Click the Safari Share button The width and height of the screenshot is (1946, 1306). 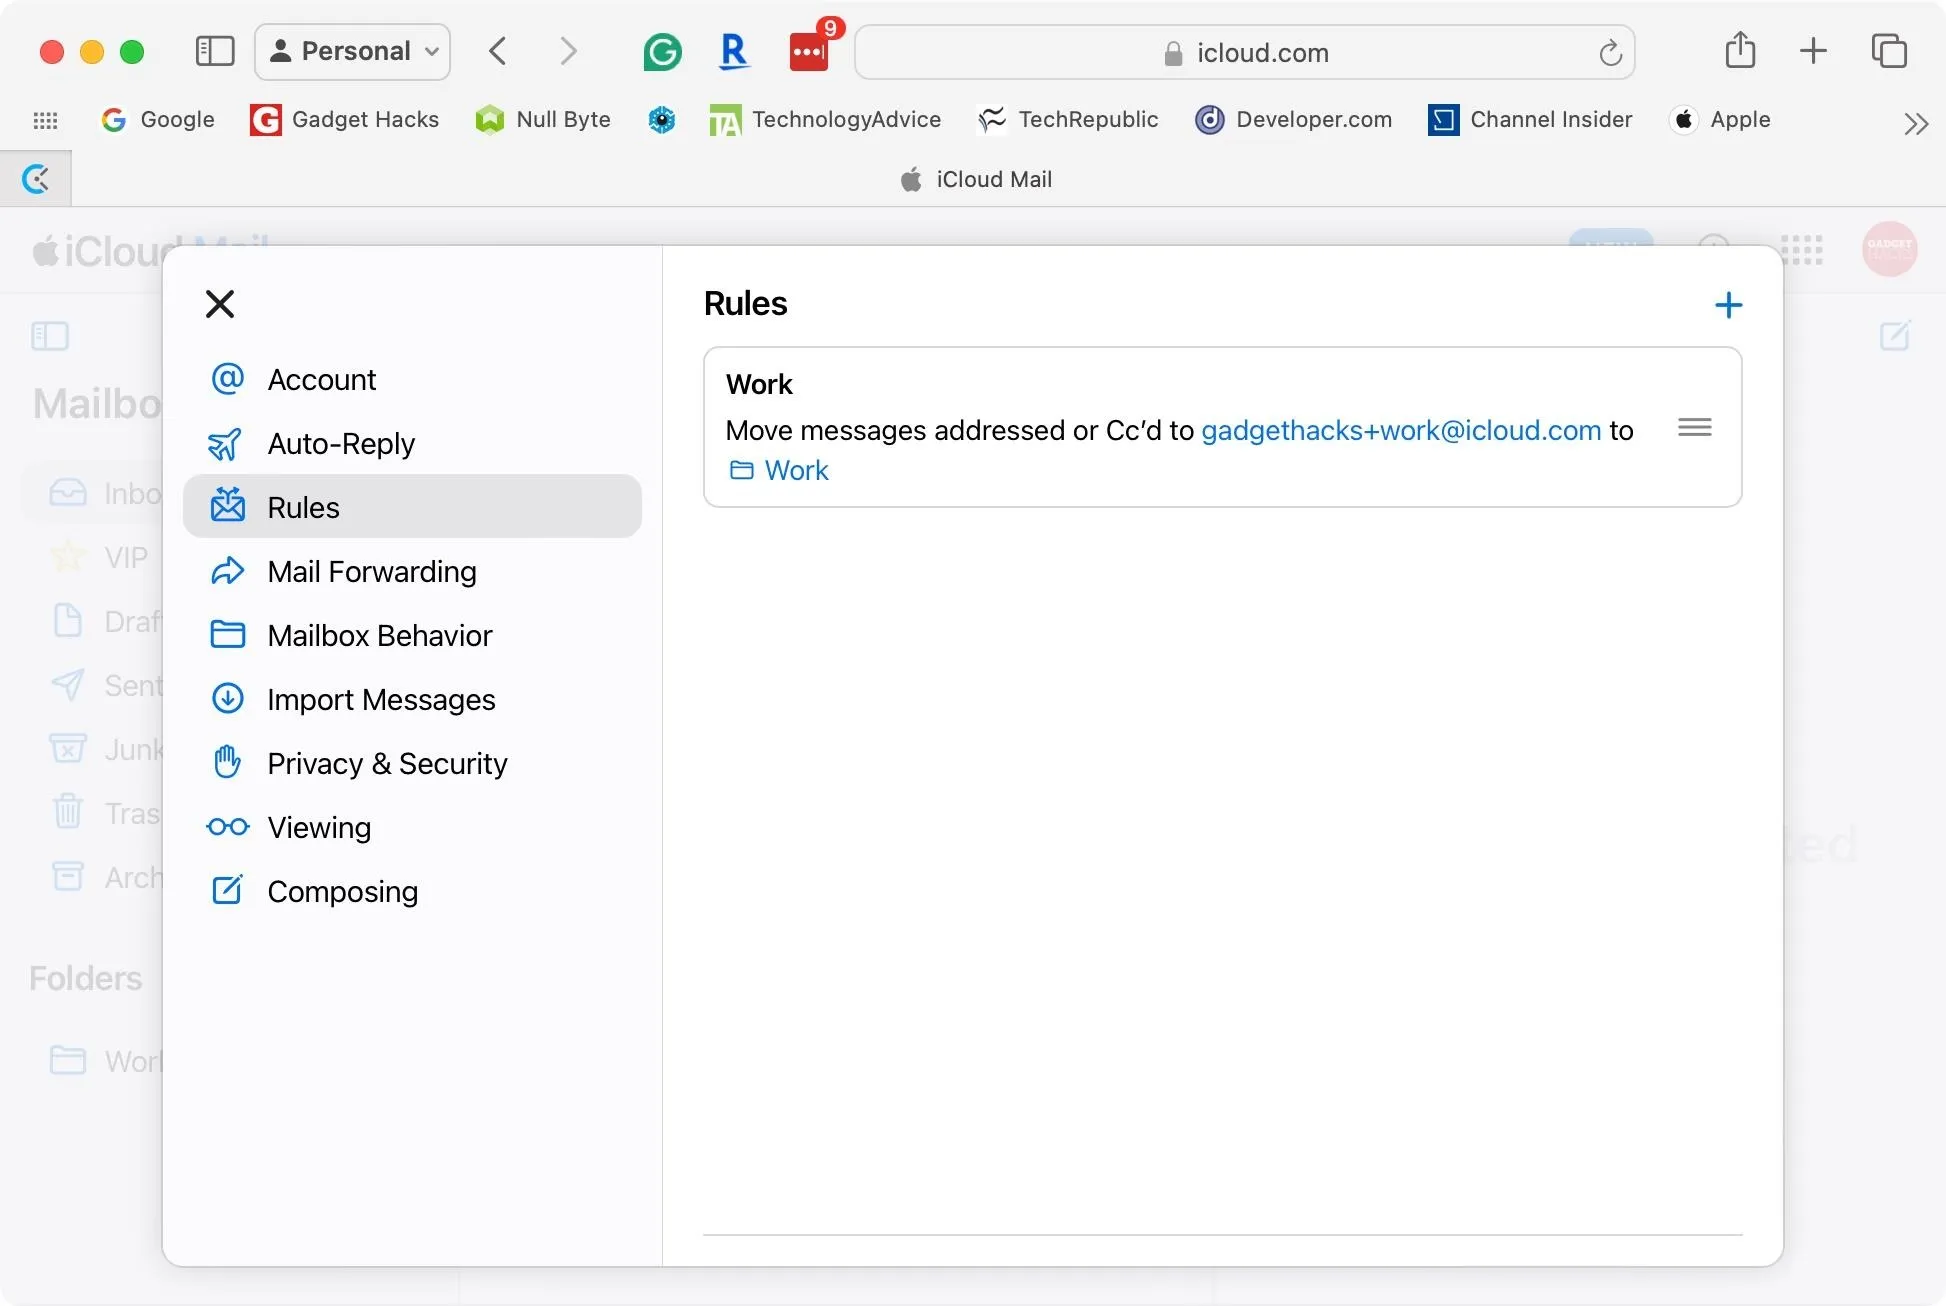[1740, 50]
